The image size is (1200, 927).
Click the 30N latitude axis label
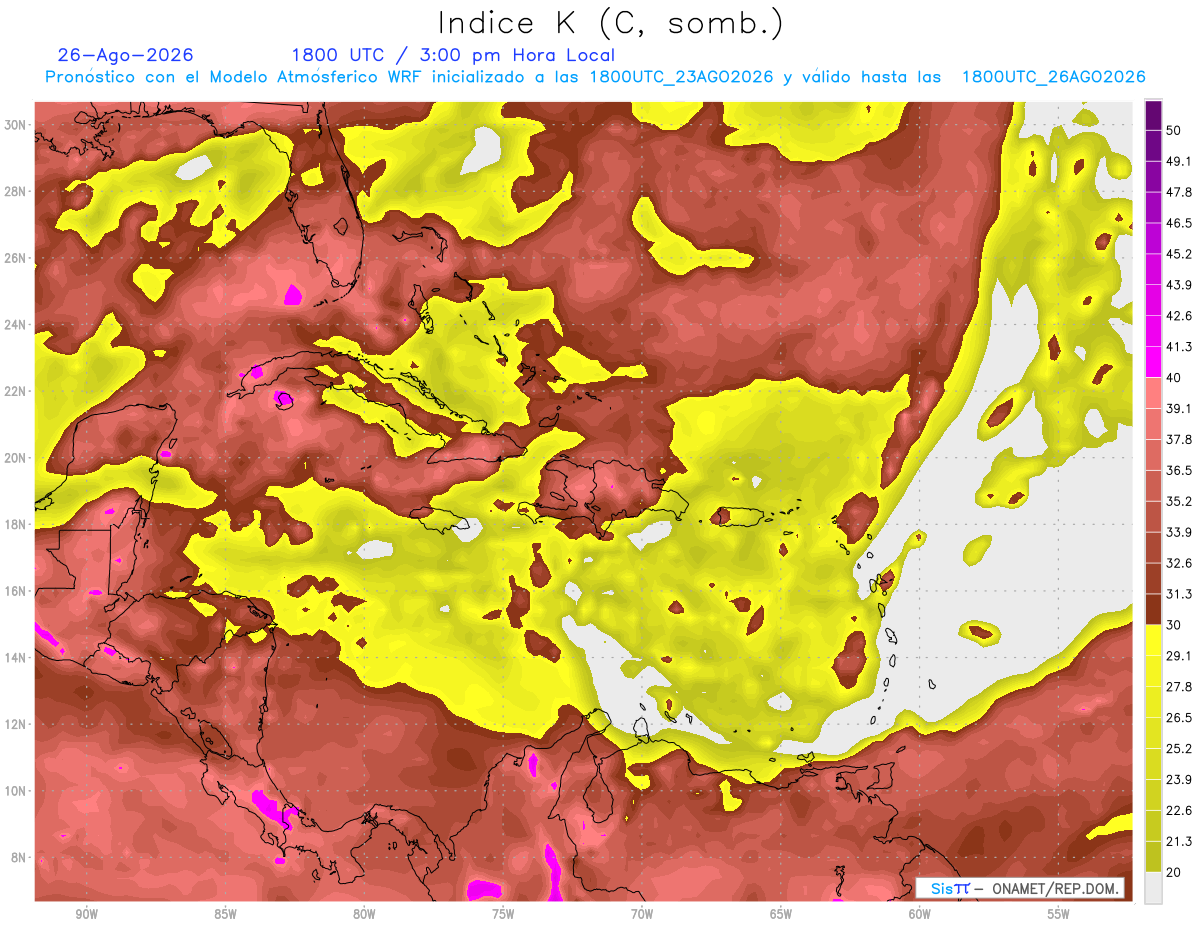(17, 124)
